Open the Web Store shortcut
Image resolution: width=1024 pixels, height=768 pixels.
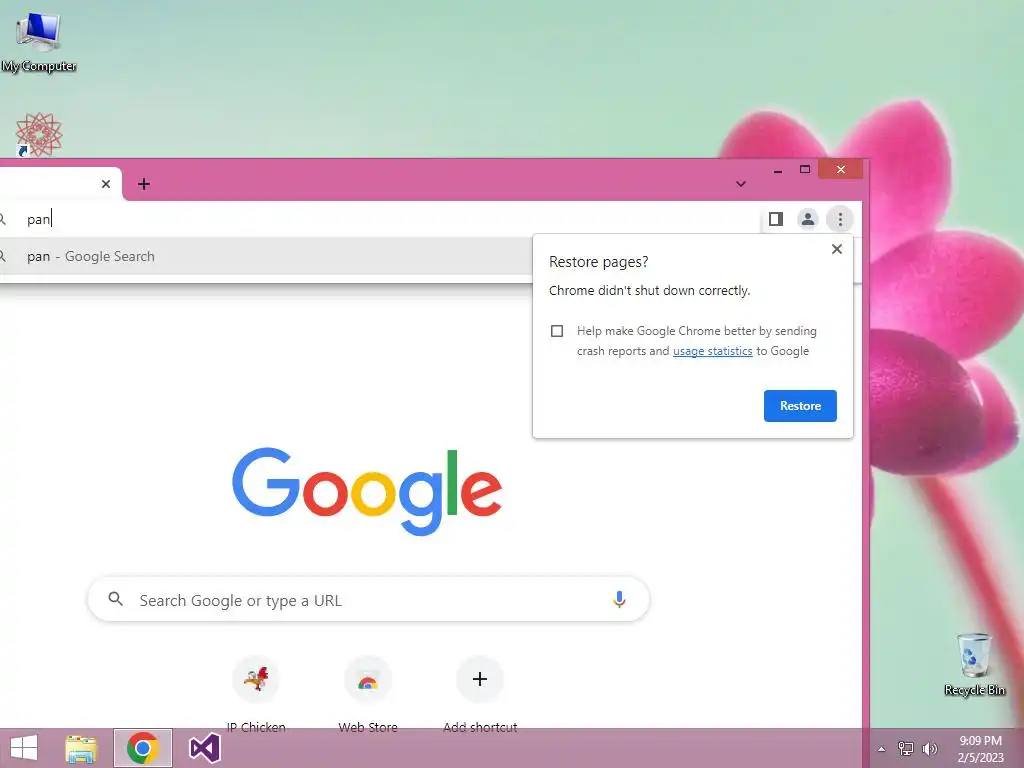(368, 694)
